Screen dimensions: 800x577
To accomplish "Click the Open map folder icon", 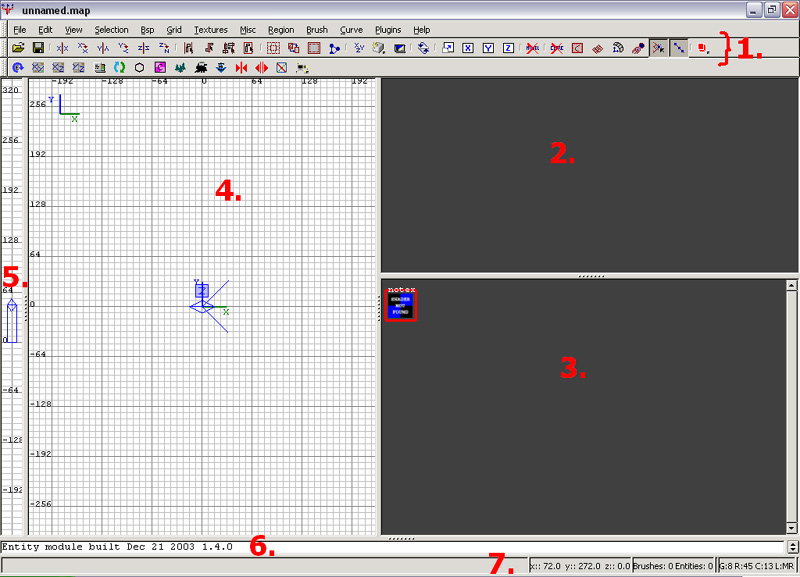I will click(x=18, y=48).
